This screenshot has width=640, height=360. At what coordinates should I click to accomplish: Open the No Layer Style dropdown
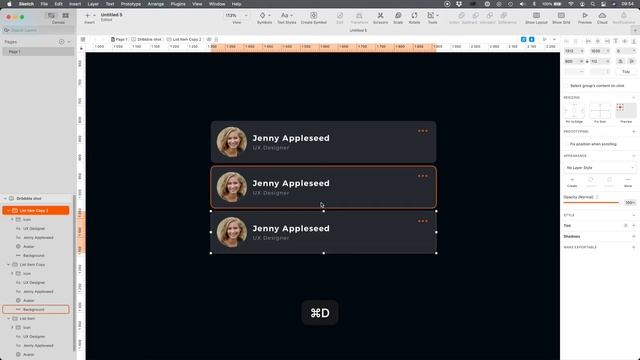pyautogui.click(x=600, y=168)
